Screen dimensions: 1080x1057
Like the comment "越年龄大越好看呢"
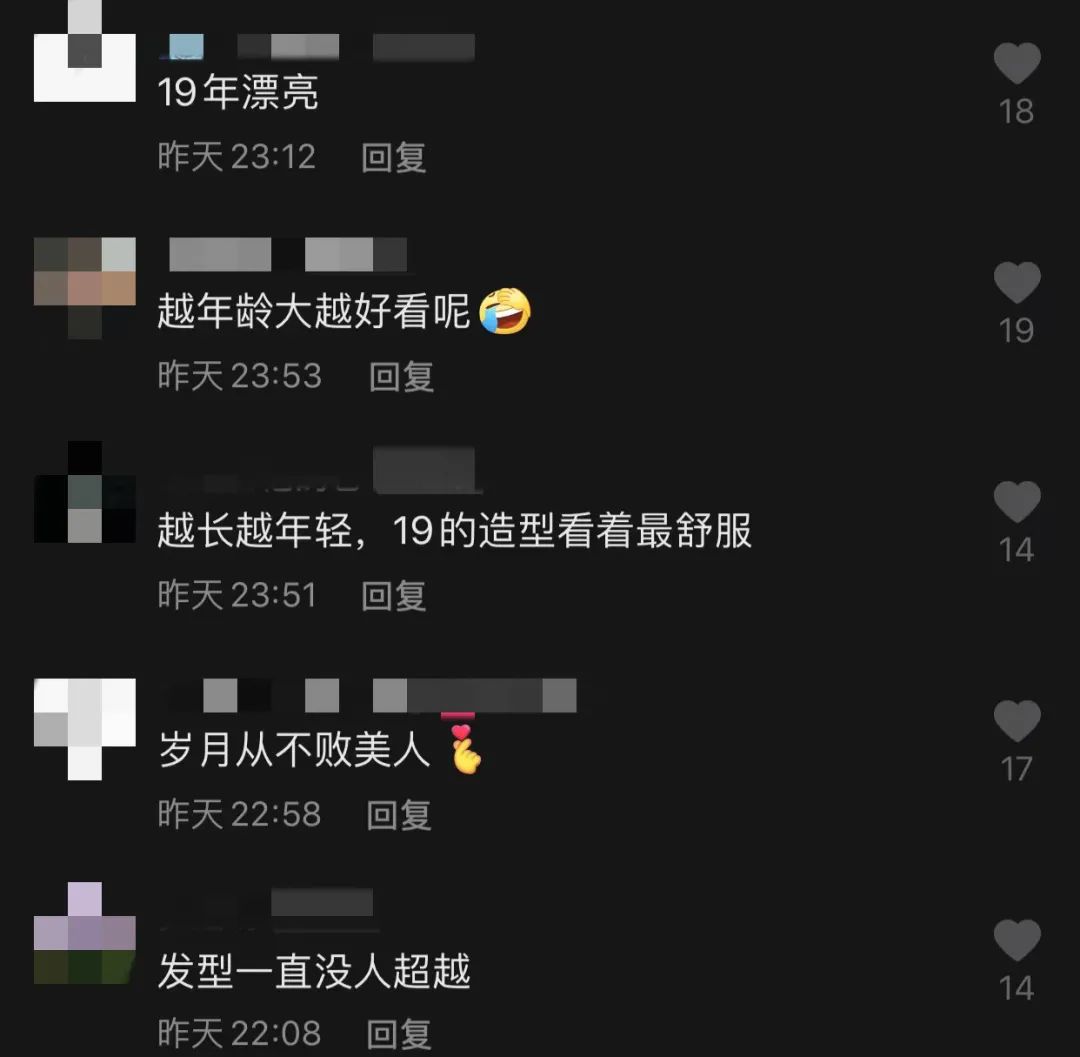point(1017,282)
